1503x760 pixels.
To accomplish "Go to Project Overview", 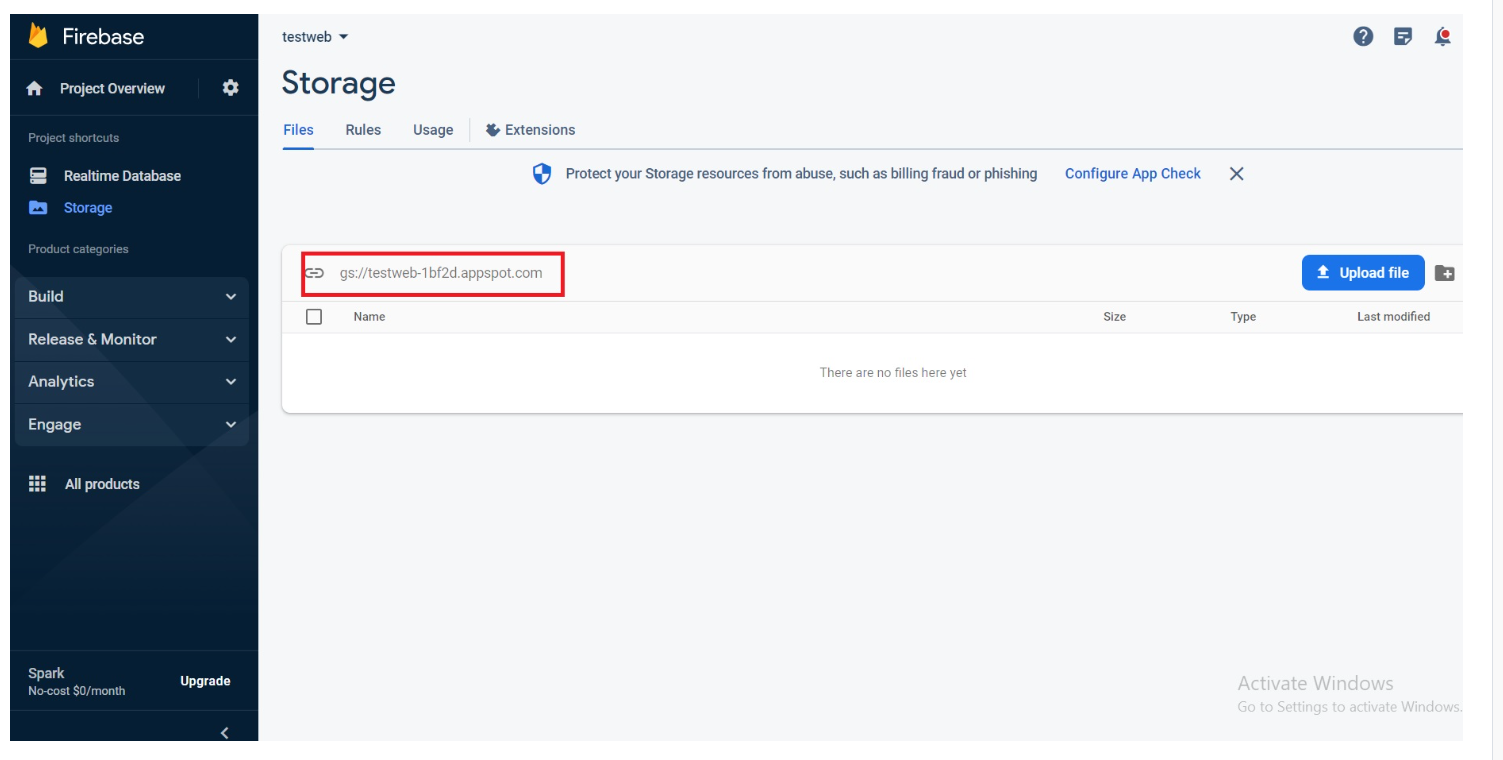I will point(112,88).
